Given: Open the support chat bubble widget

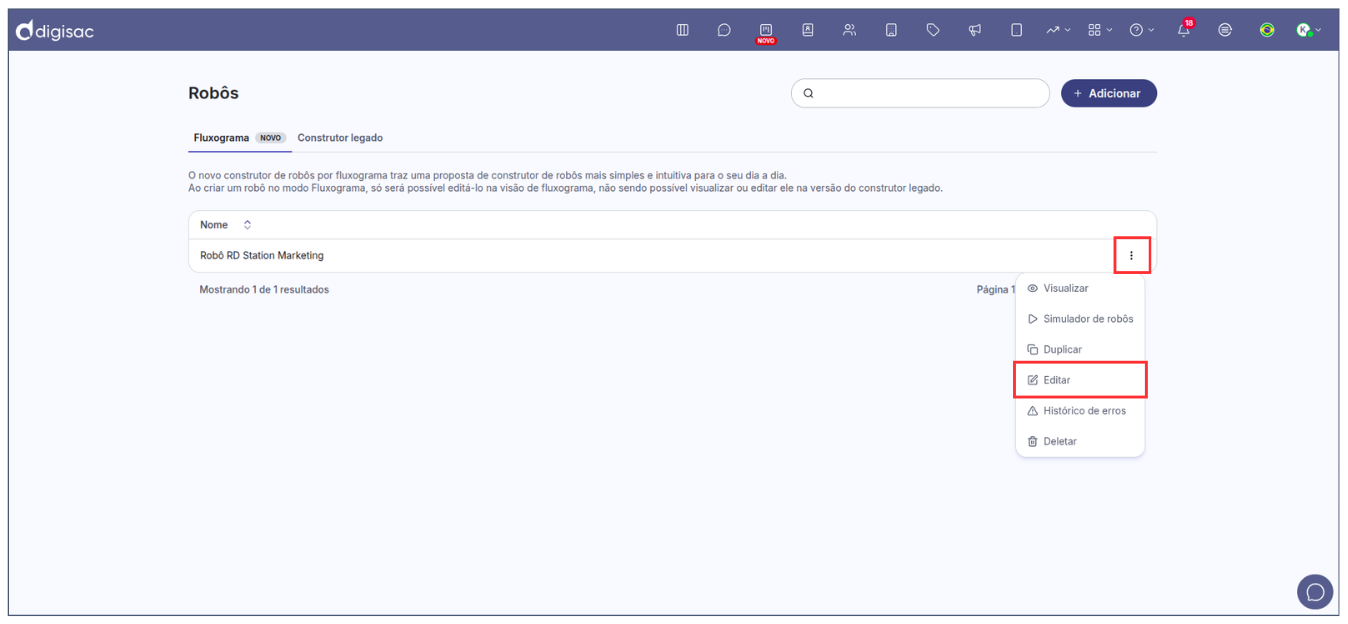Looking at the screenshot, I should (x=1315, y=592).
